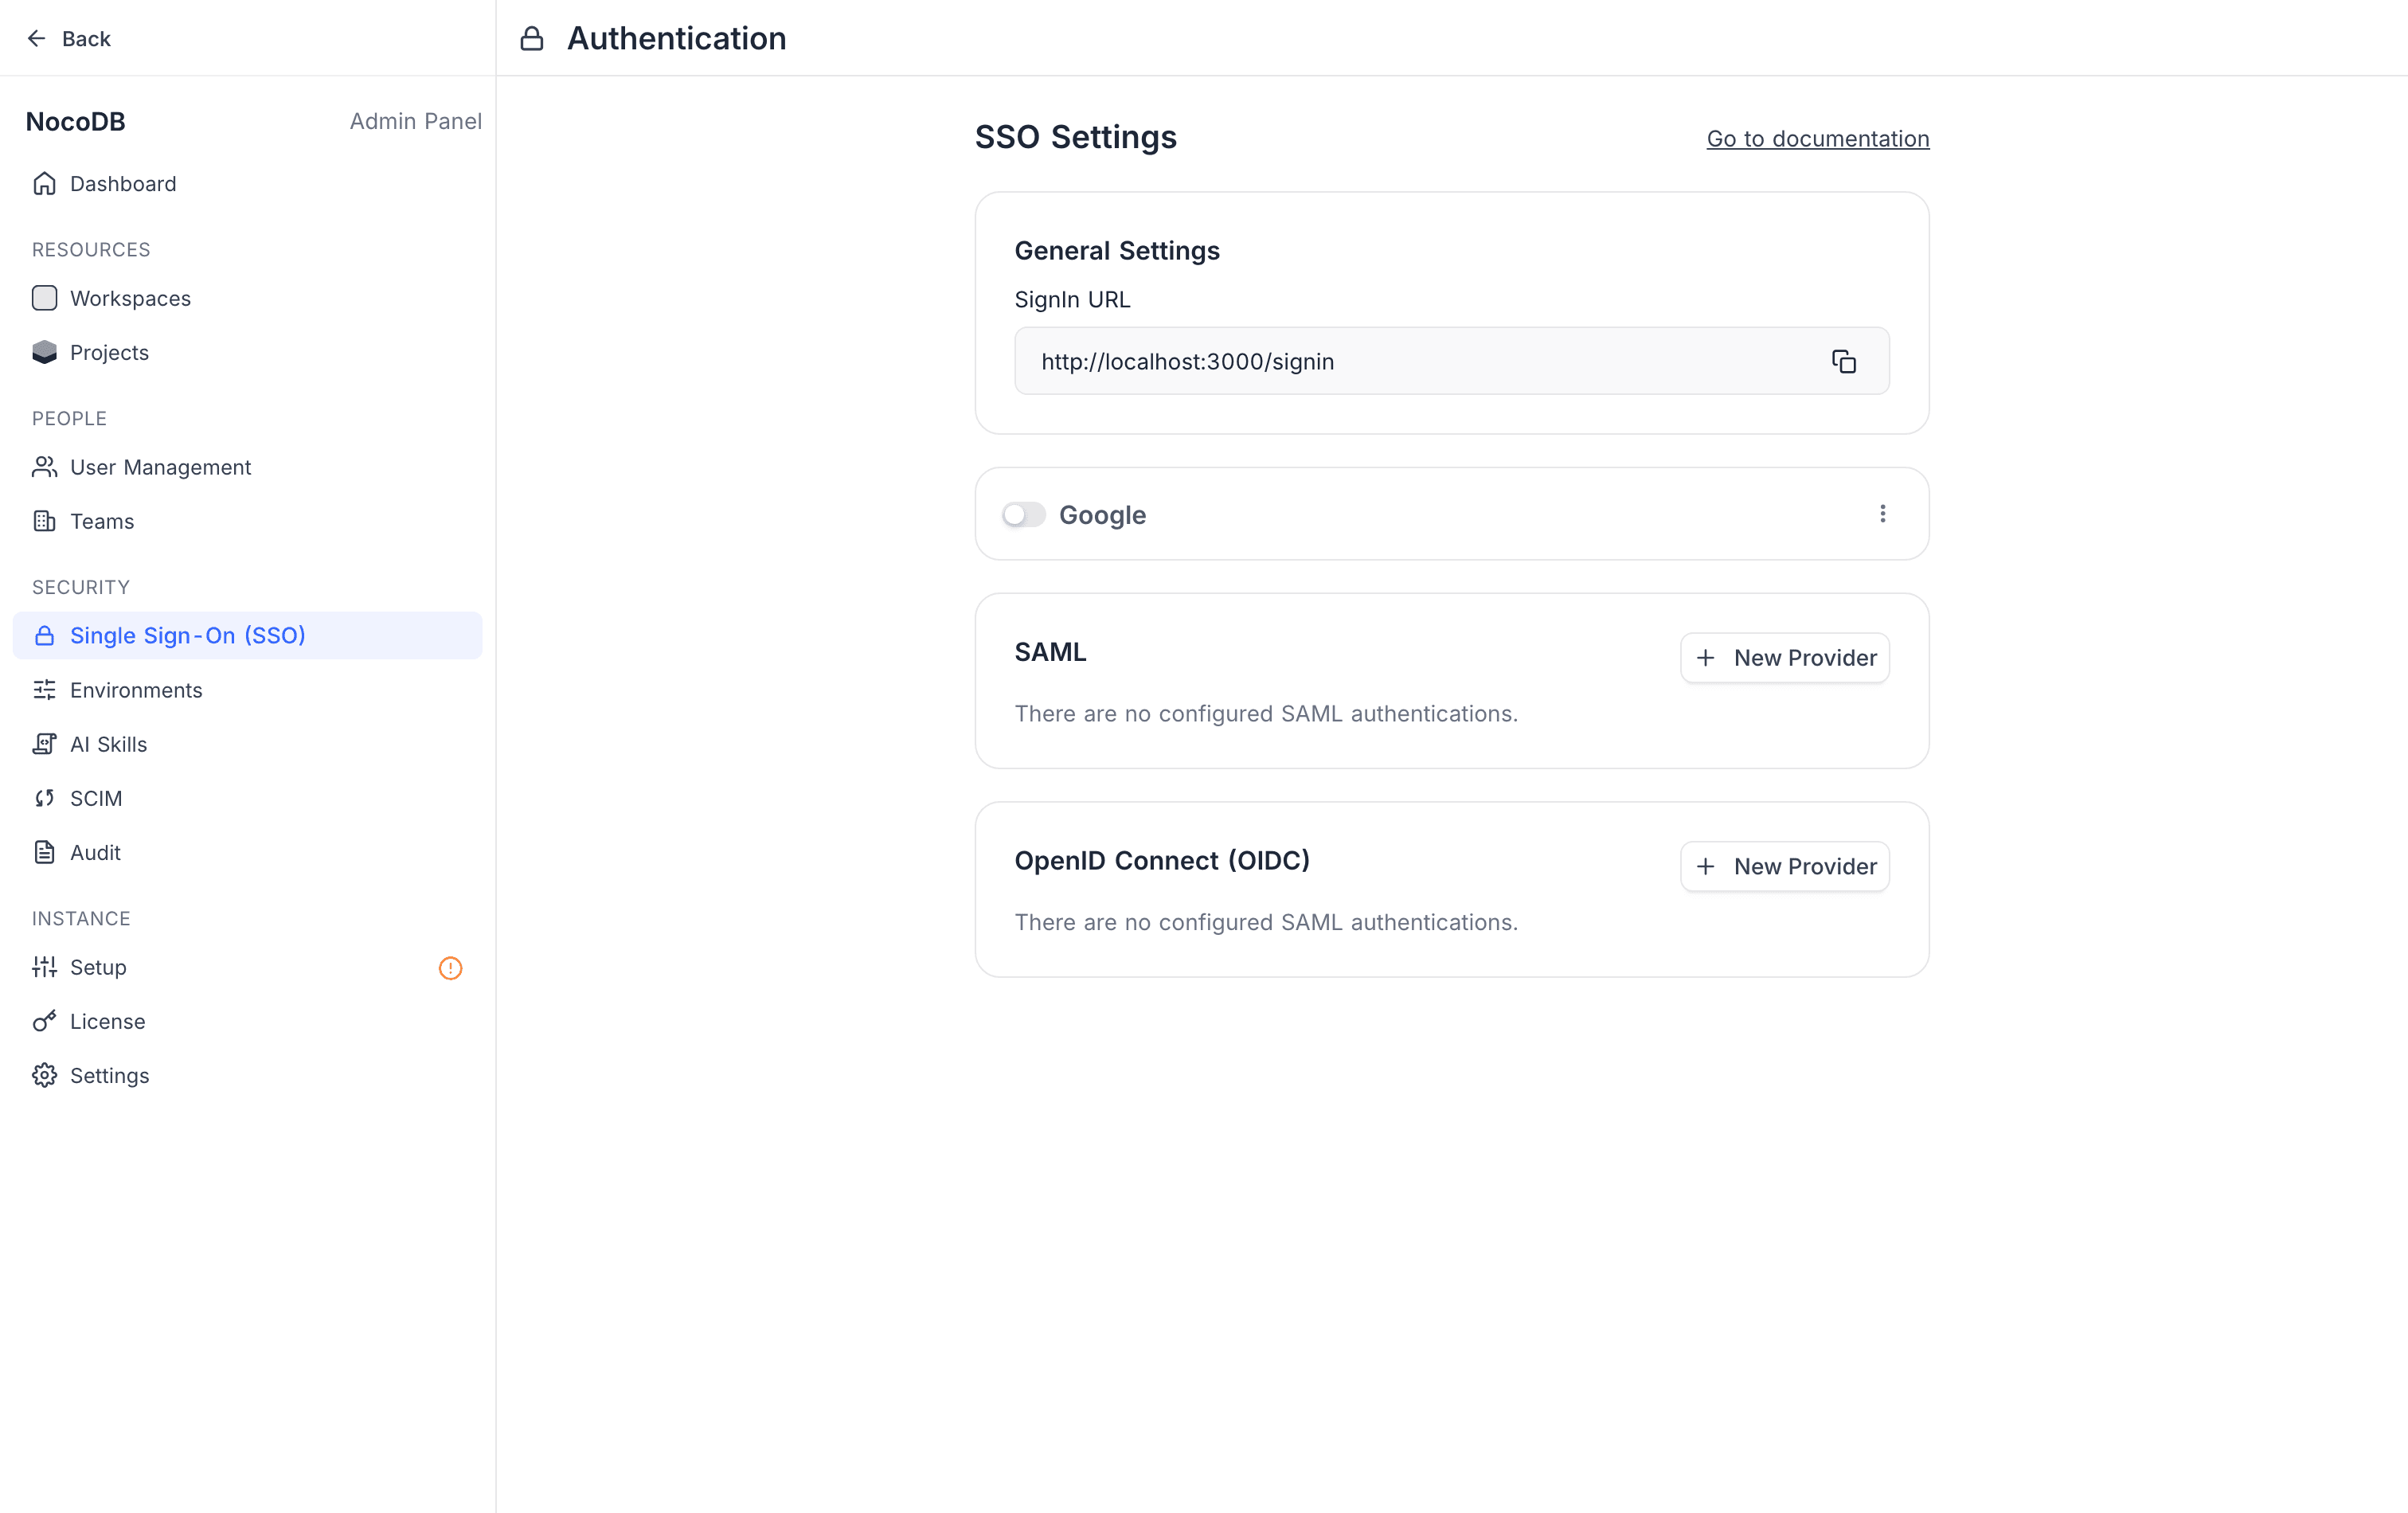Screen dimensions: 2408x1513
Task: Click the Teams building icon
Action: (x=44, y=521)
